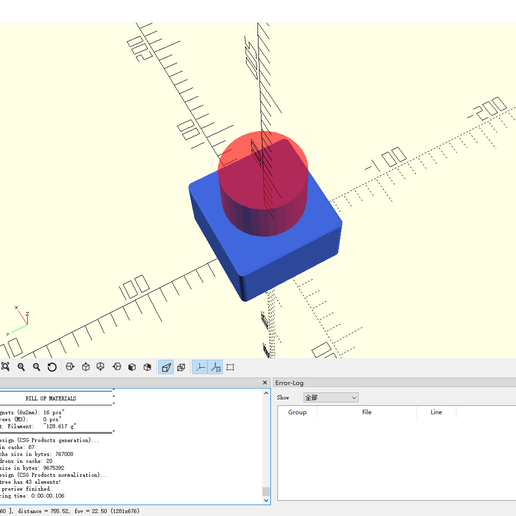
Task: Click the console scrollbar down arrow
Action: pyautogui.click(x=266, y=500)
